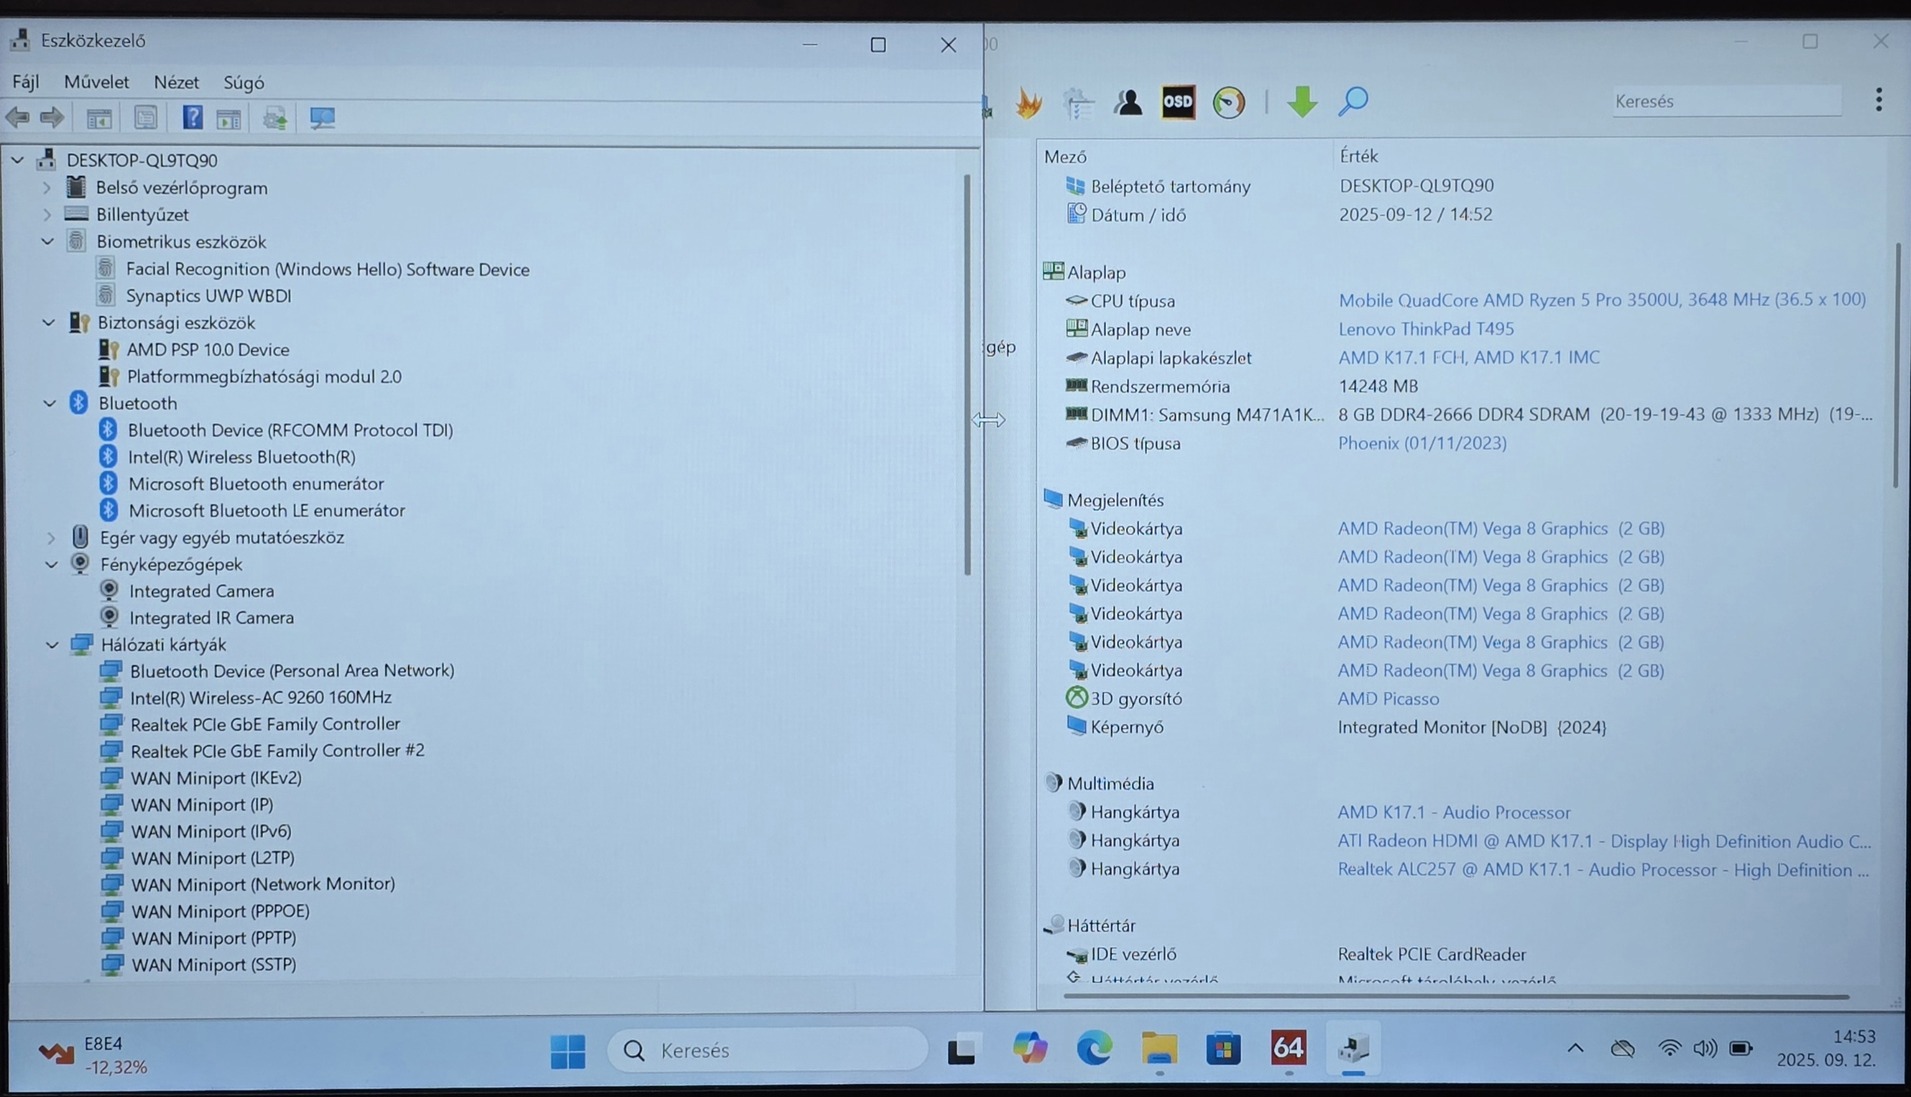Viewport: 1911px width, 1097px height.
Task: Toggle the action pane icon in Device Manager
Action: point(229,118)
